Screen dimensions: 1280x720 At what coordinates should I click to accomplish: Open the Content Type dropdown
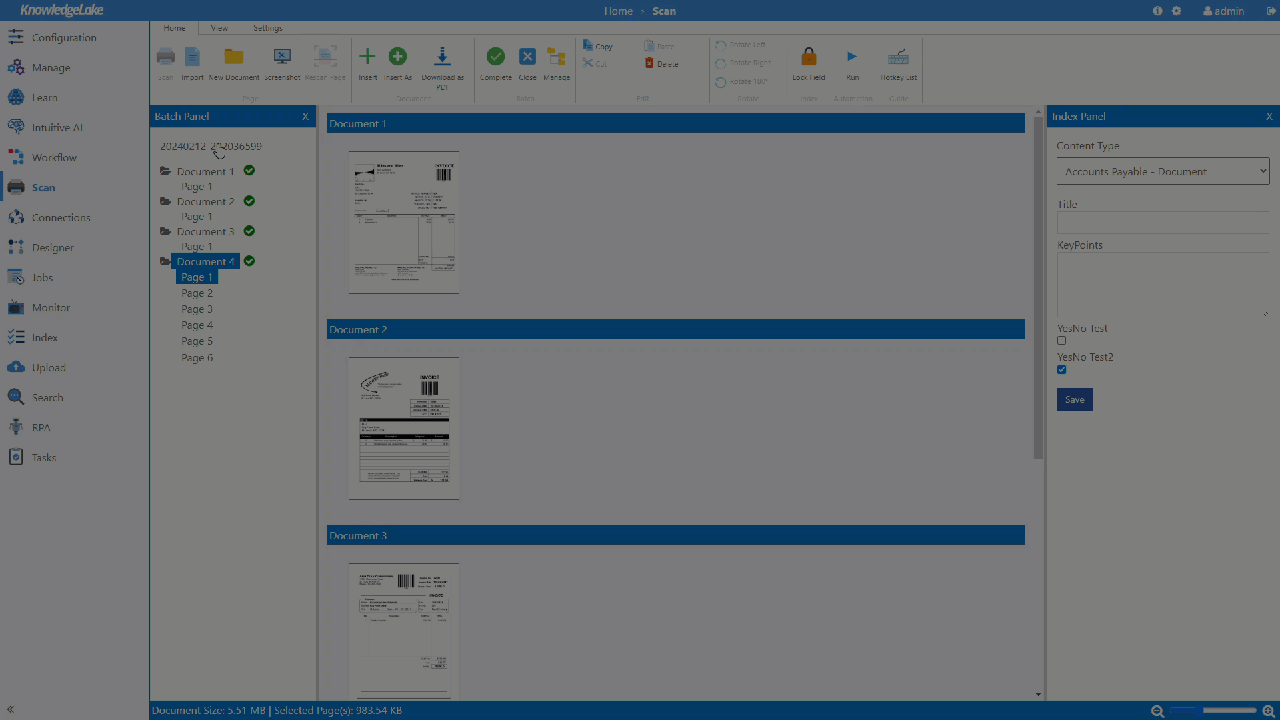[1162, 172]
